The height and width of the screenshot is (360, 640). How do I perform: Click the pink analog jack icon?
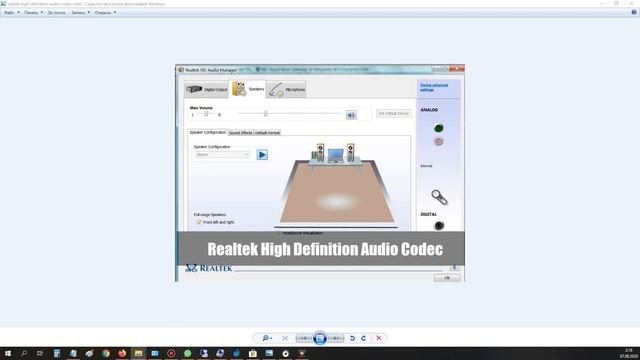pyautogui.click(x=439, y=142)
